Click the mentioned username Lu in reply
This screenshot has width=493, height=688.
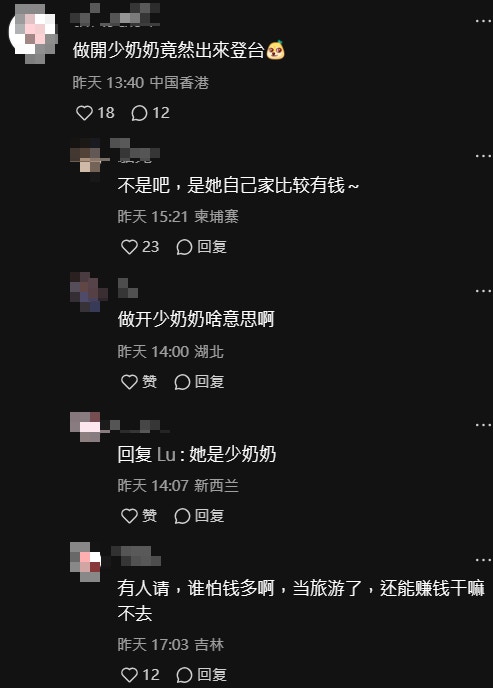[x=166, y=455]
